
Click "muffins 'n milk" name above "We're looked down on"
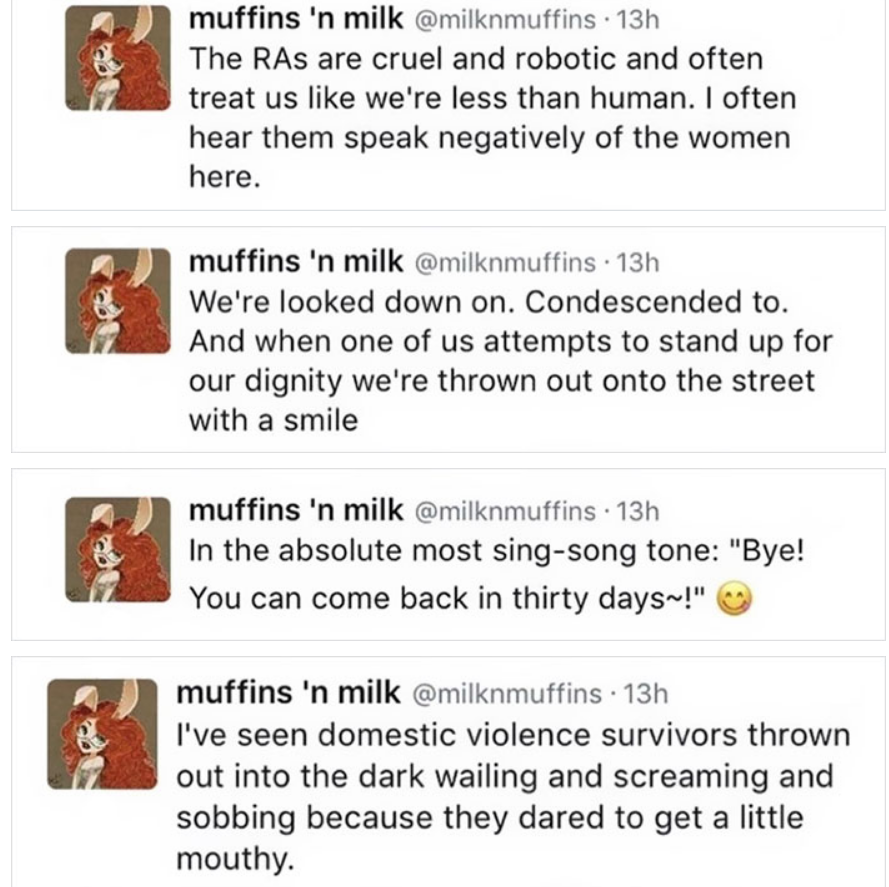coord(294,263)
